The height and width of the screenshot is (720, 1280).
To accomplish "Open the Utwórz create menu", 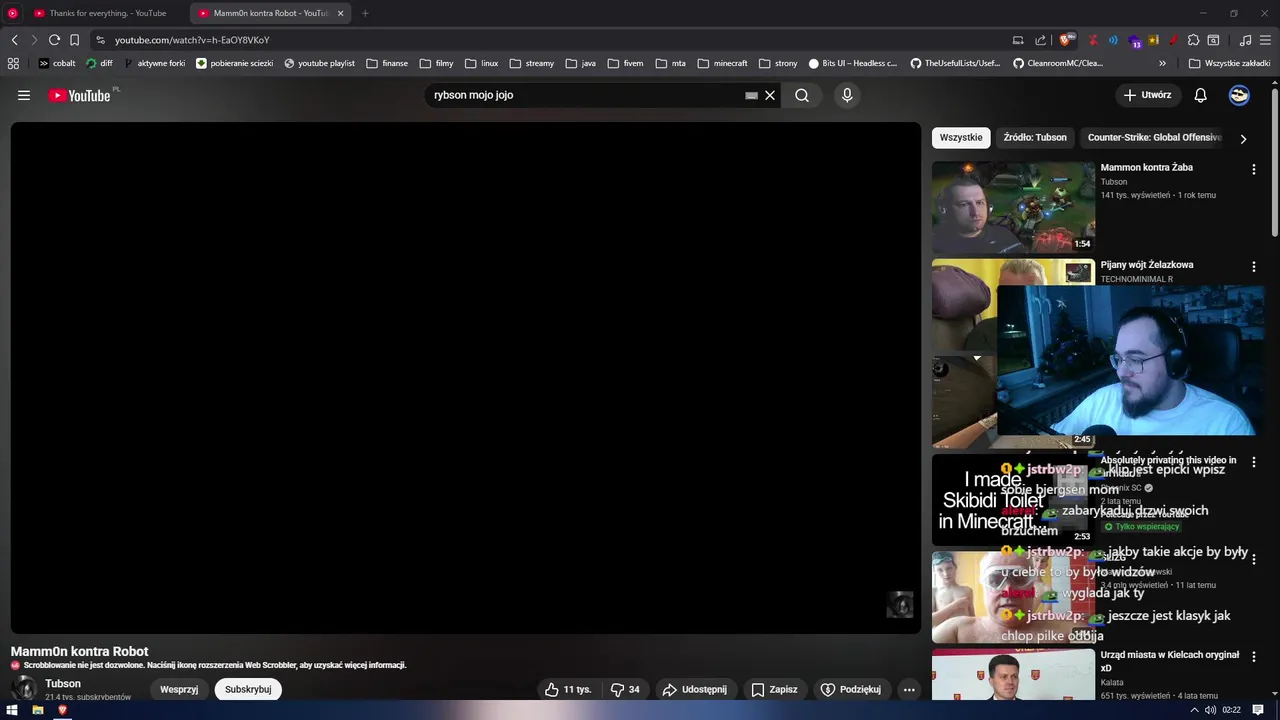I will (1147, 95).
